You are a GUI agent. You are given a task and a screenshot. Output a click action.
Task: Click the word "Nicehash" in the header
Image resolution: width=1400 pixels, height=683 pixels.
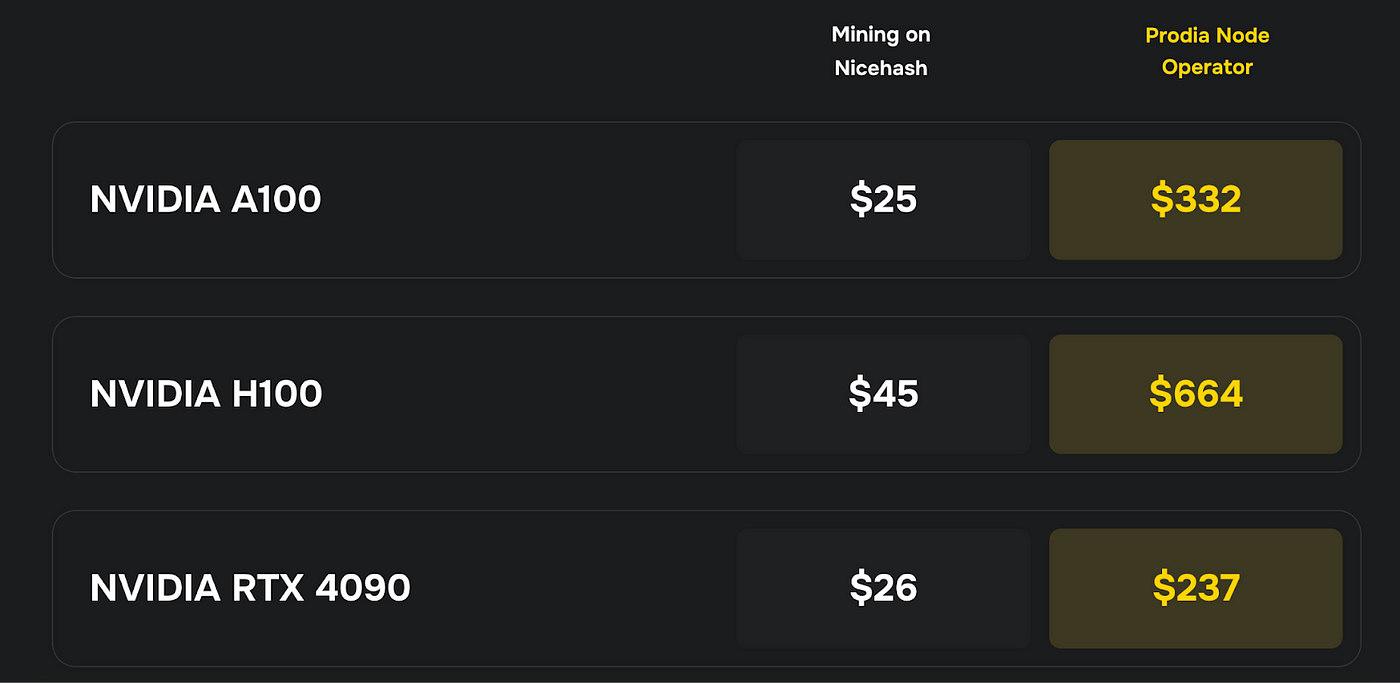click(881, 68)
